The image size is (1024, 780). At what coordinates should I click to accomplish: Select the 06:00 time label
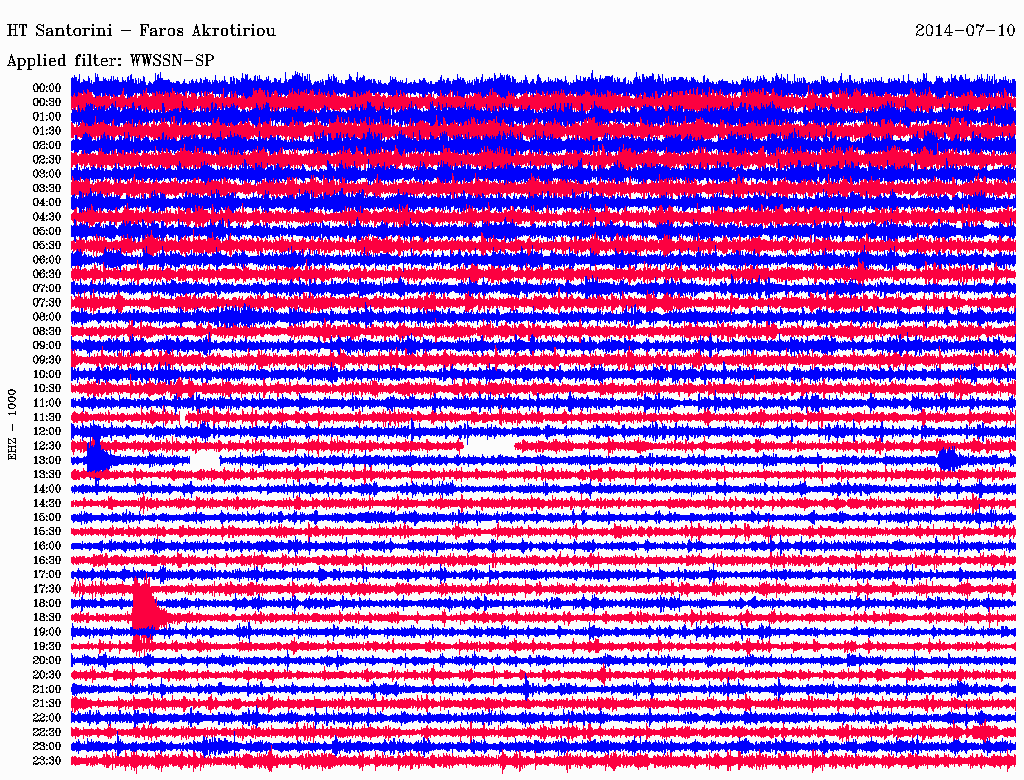click(x=47, y=260)
